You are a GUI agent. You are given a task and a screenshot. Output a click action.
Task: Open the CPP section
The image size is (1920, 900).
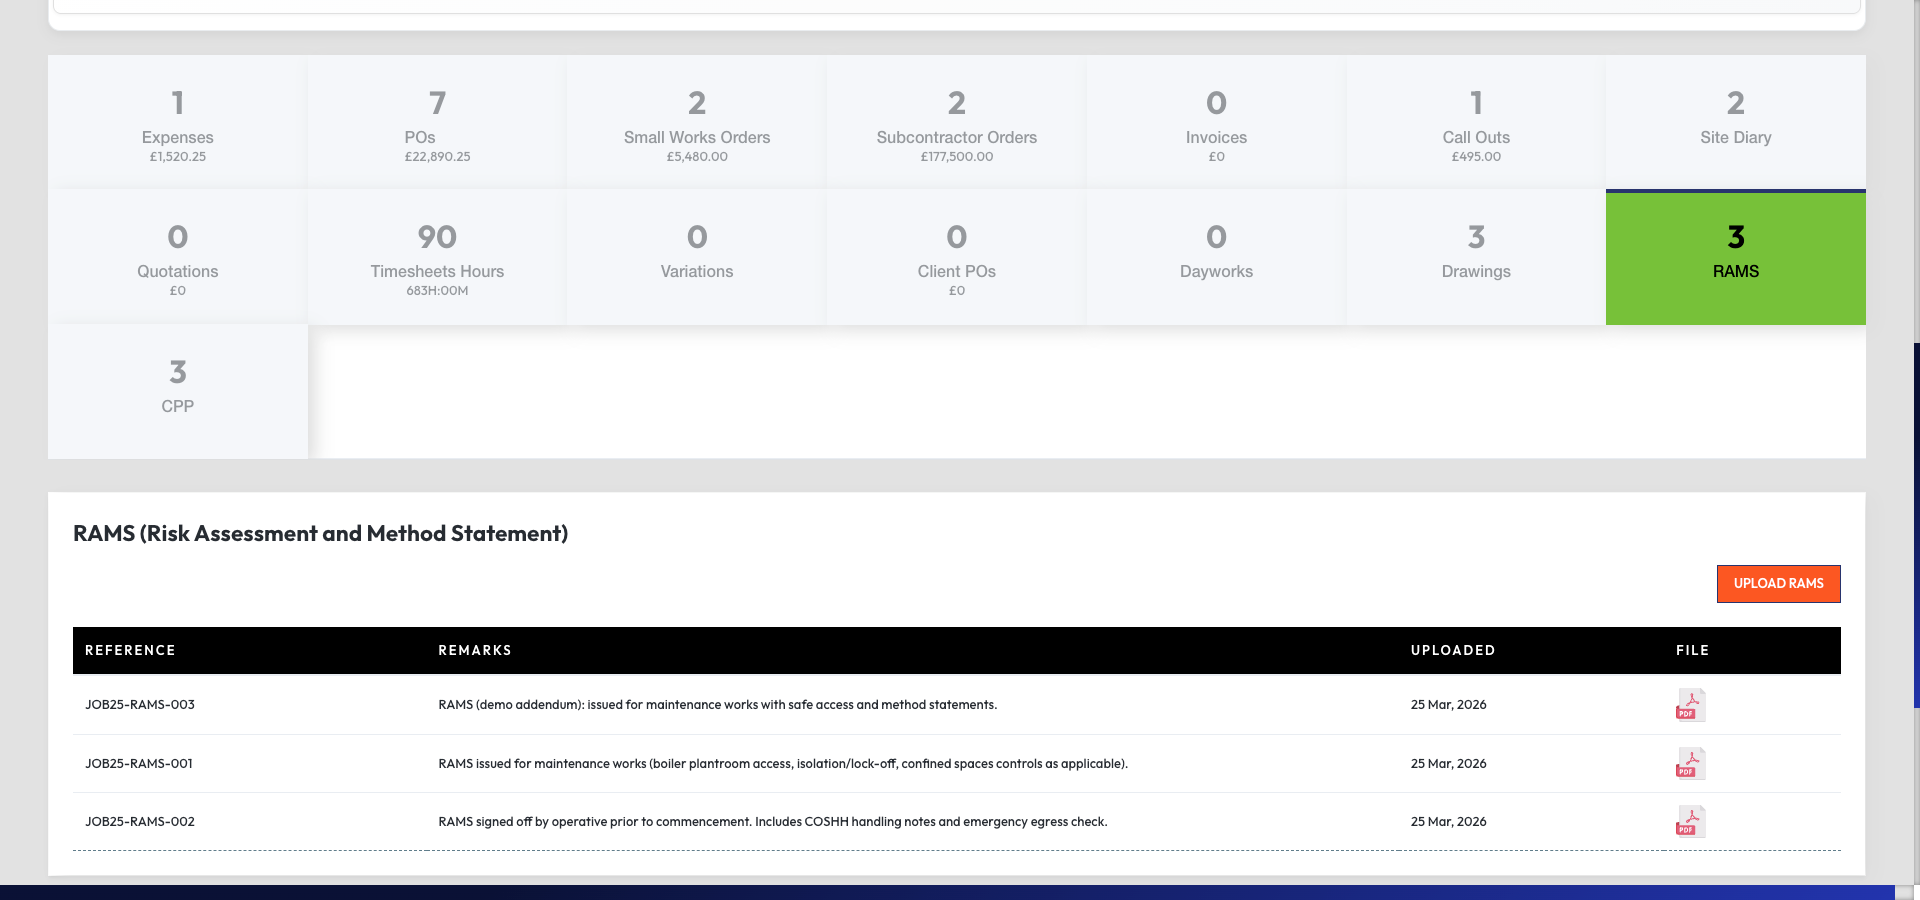(x=177, y=390)
